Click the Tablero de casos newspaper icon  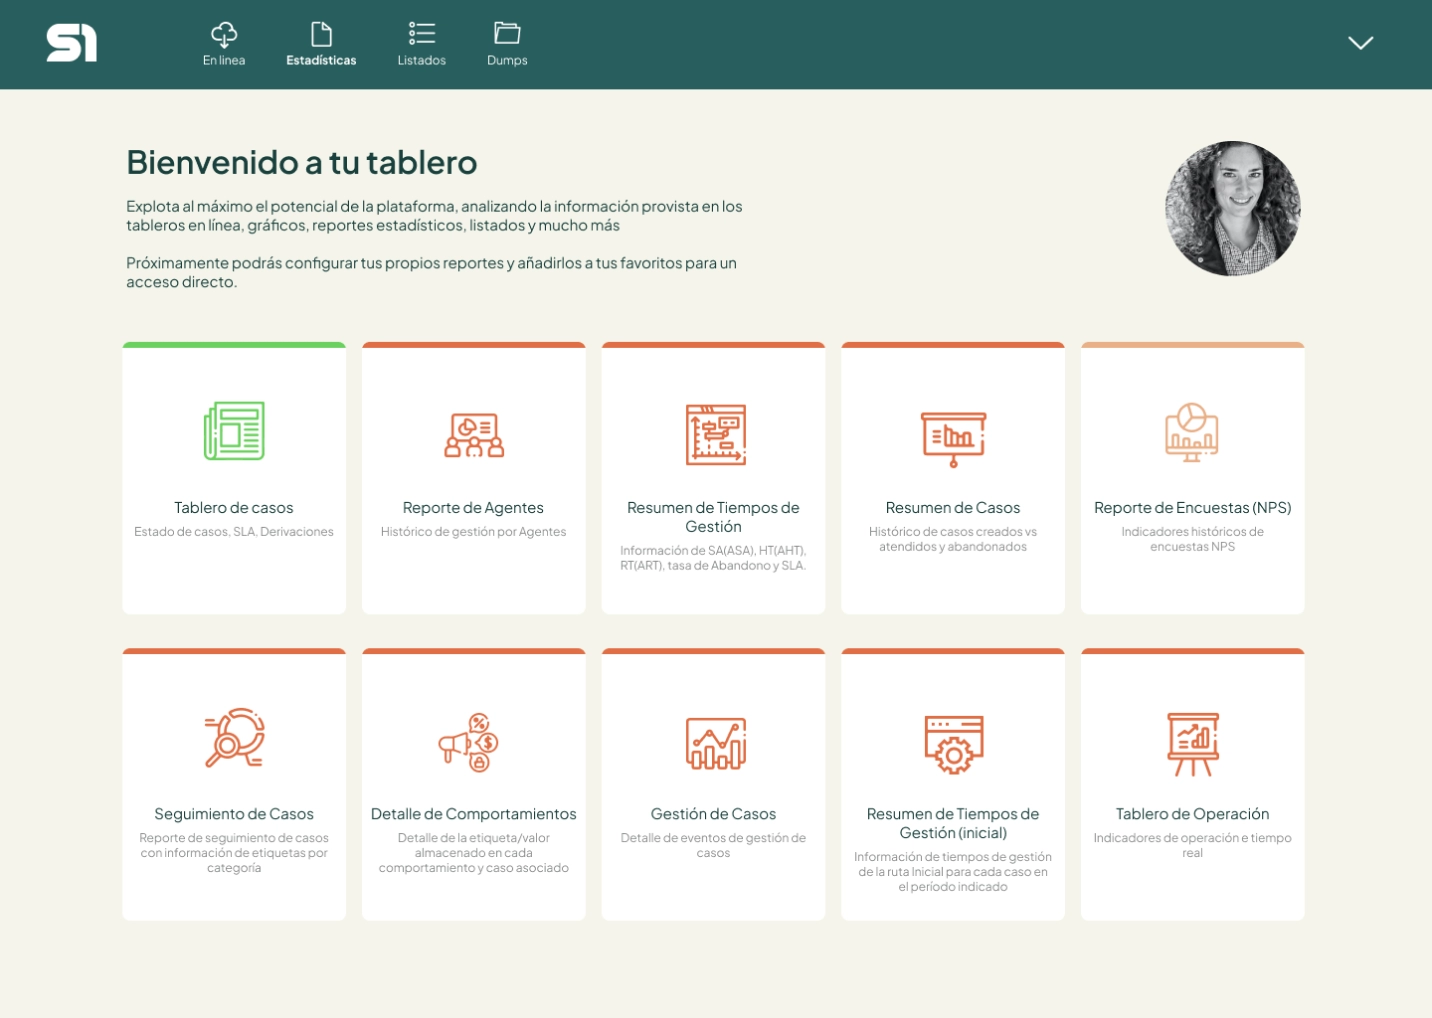point(234,431)
